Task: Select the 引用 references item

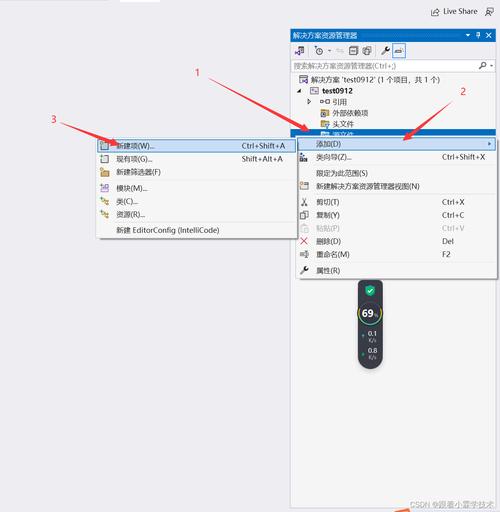Action: click(x=333, y=102)
